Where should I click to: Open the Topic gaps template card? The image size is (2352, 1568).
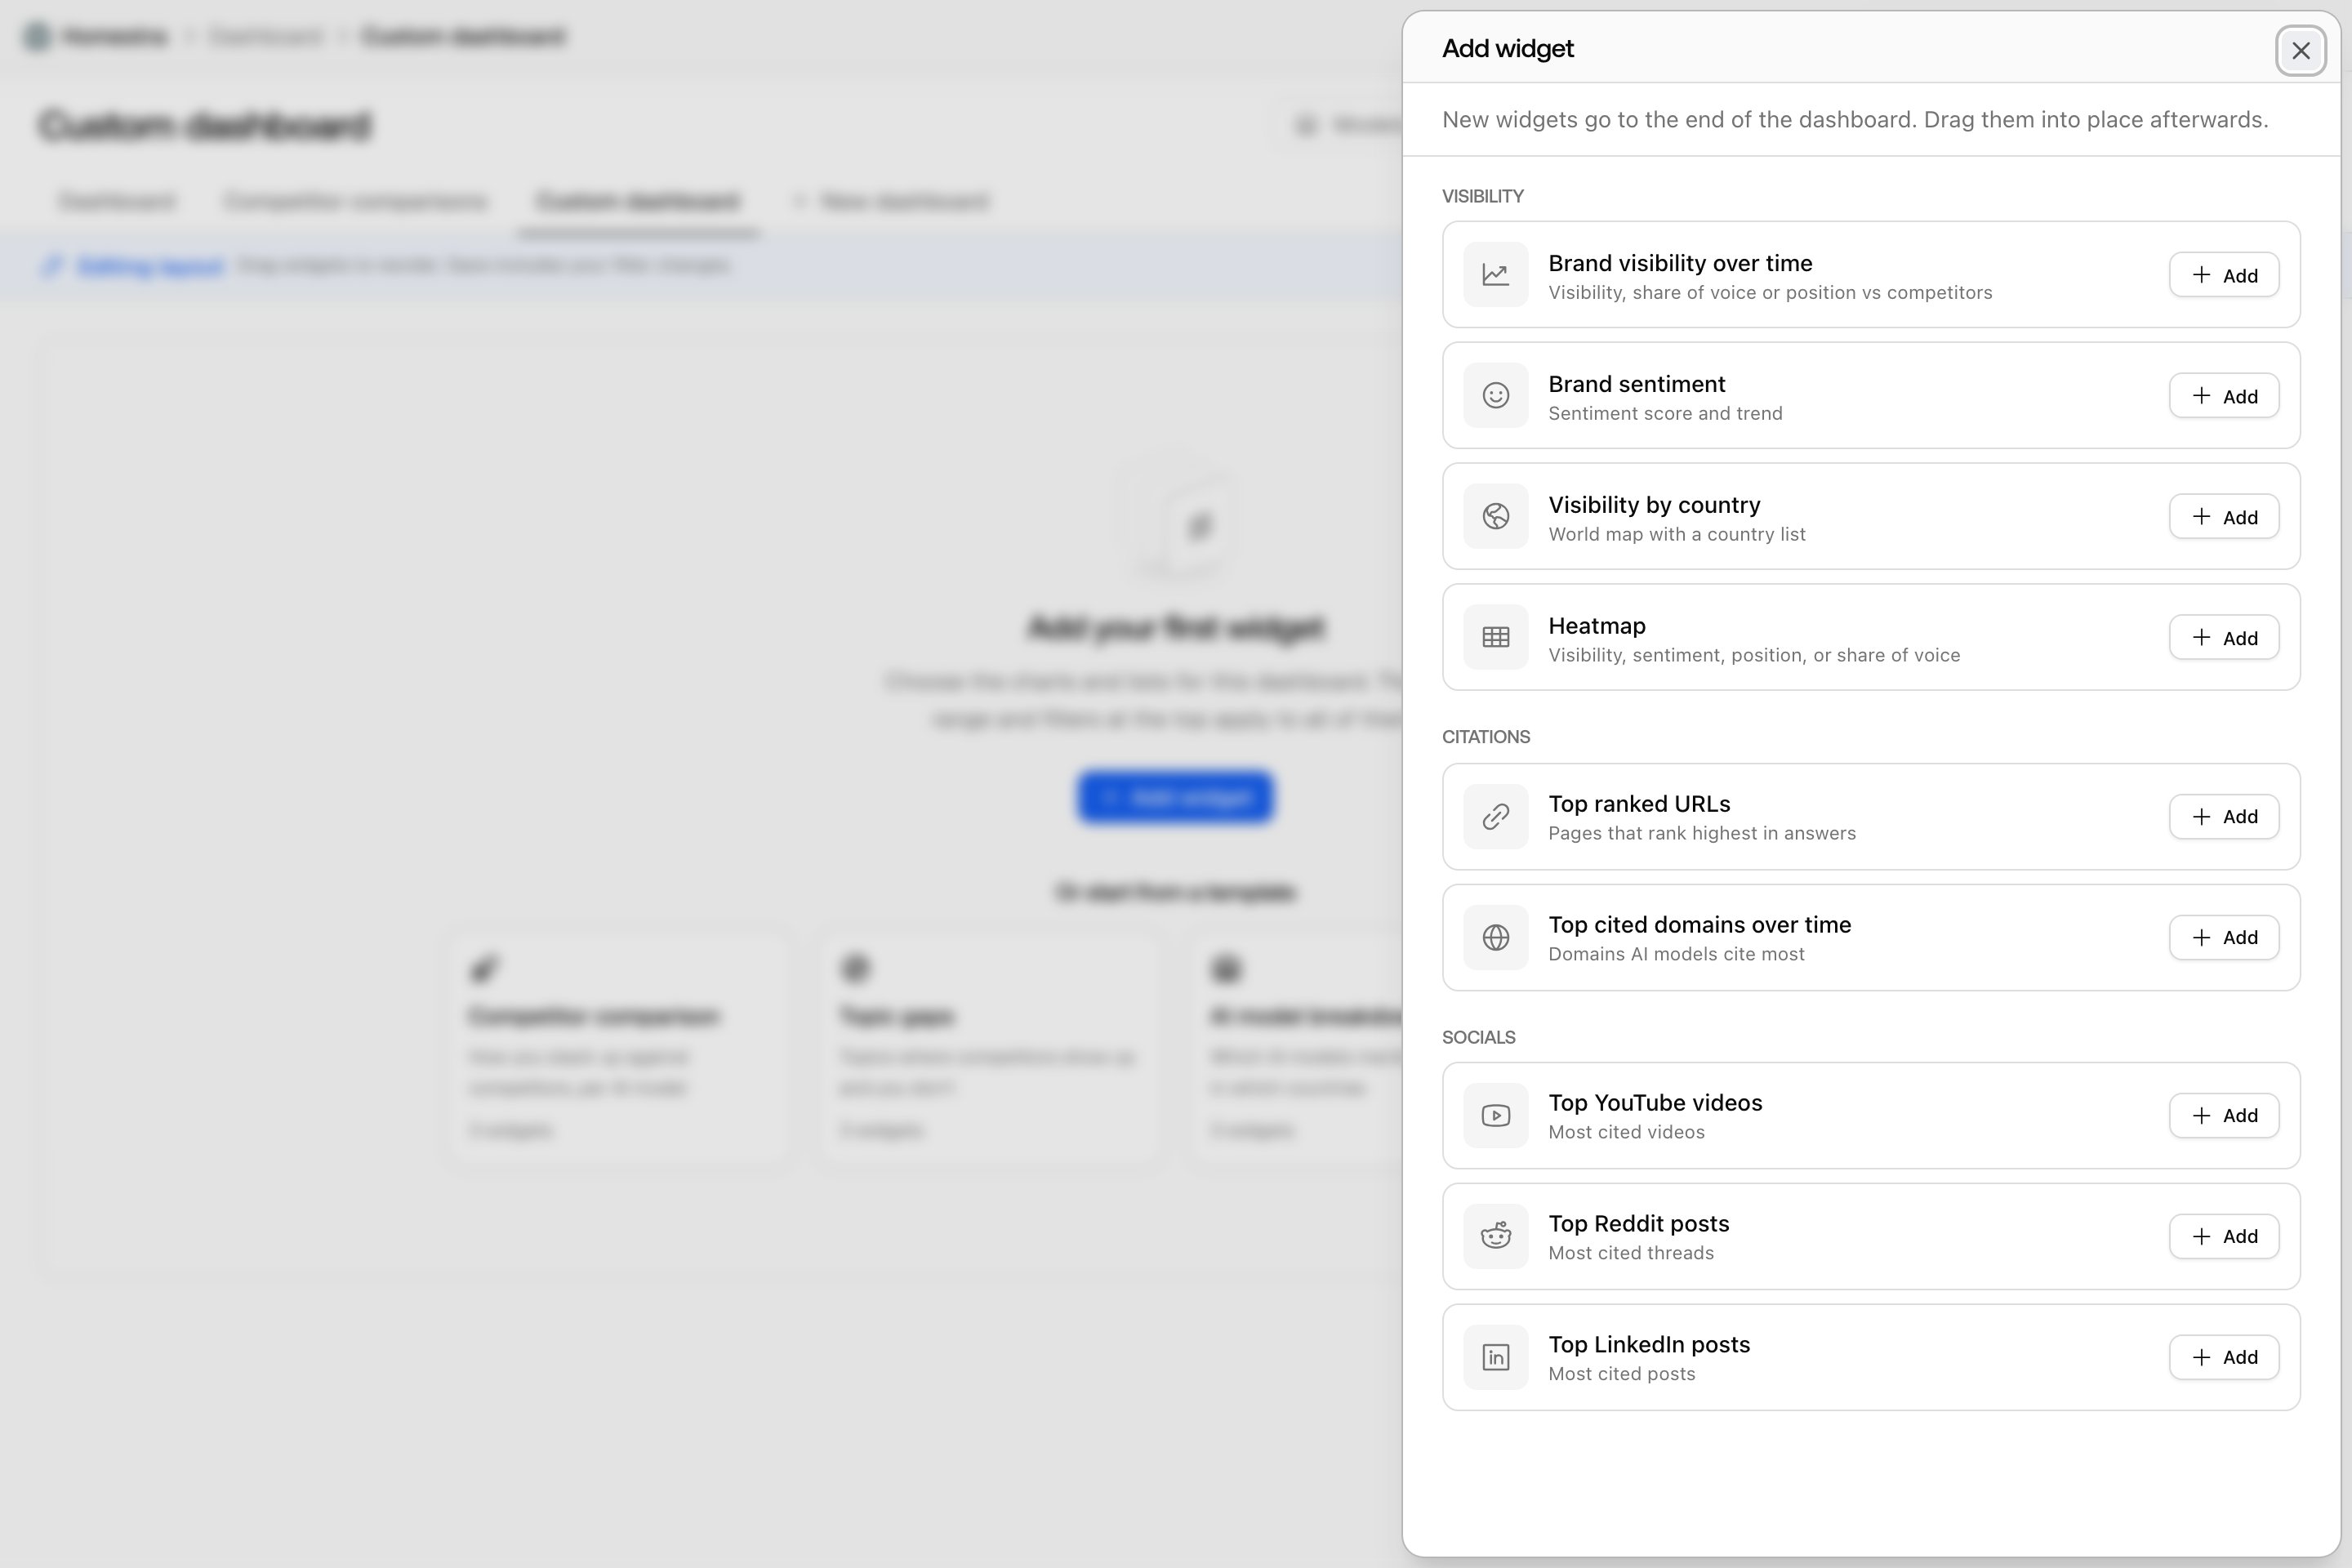(x=990, y=1048)
